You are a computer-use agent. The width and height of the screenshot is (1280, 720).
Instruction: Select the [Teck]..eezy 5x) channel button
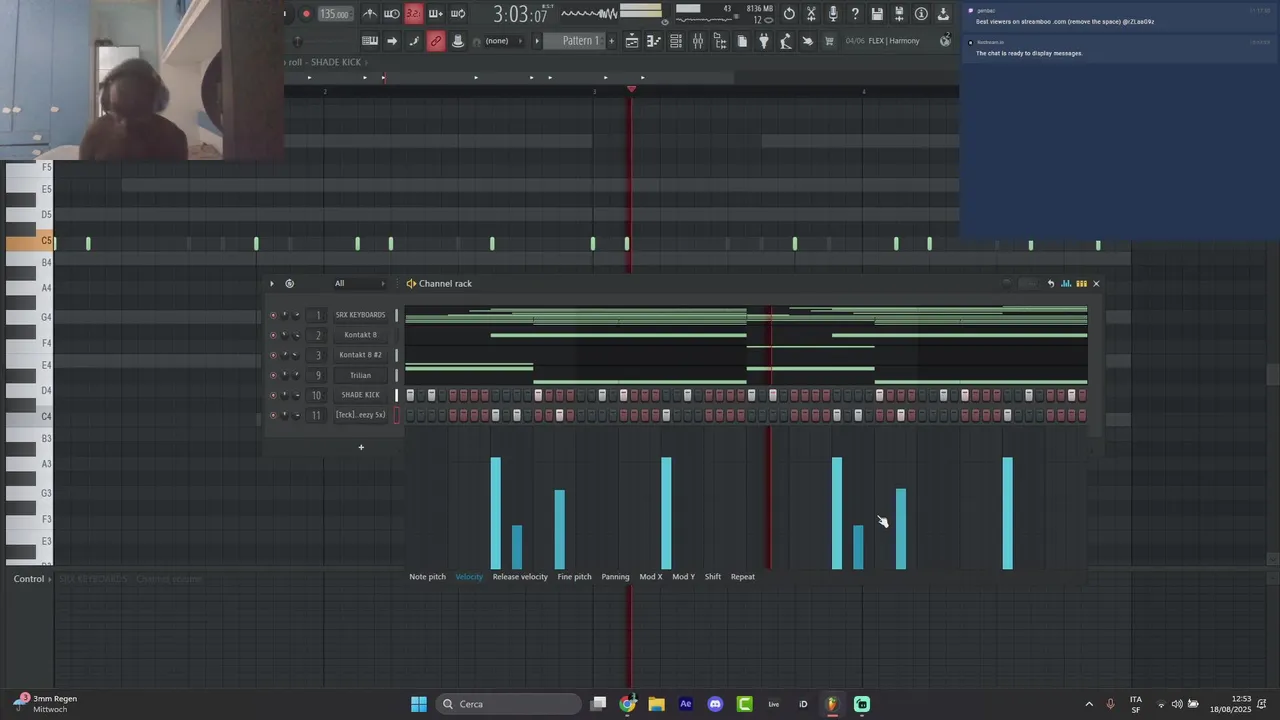pos(360,415)
